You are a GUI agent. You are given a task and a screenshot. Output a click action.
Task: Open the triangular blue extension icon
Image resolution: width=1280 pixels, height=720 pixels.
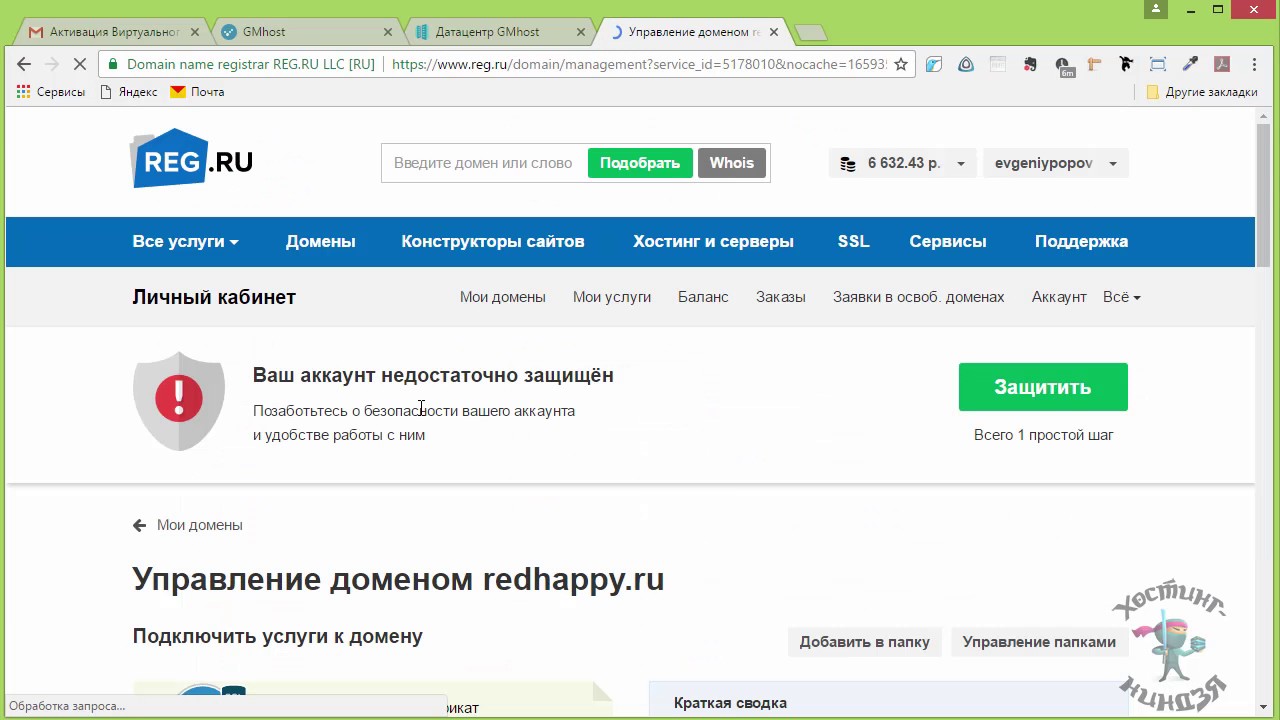click(966, 64)
